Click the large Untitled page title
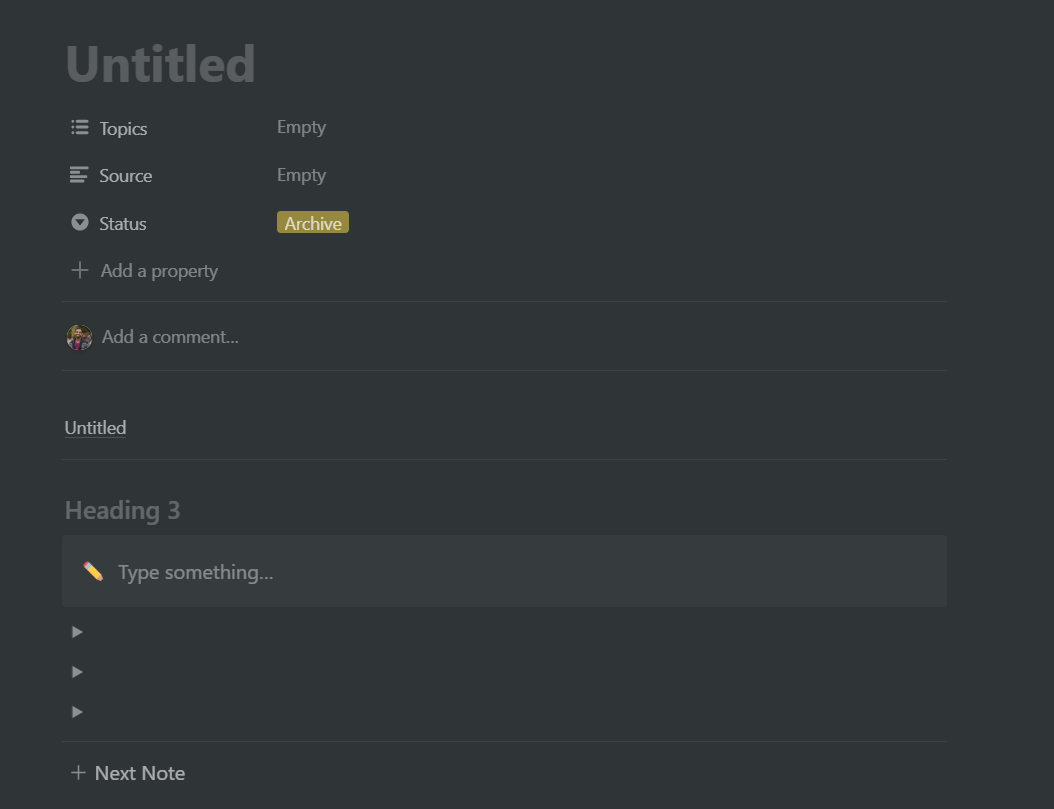The width and height of the screenshot is (1054, 809). point(160,64)
